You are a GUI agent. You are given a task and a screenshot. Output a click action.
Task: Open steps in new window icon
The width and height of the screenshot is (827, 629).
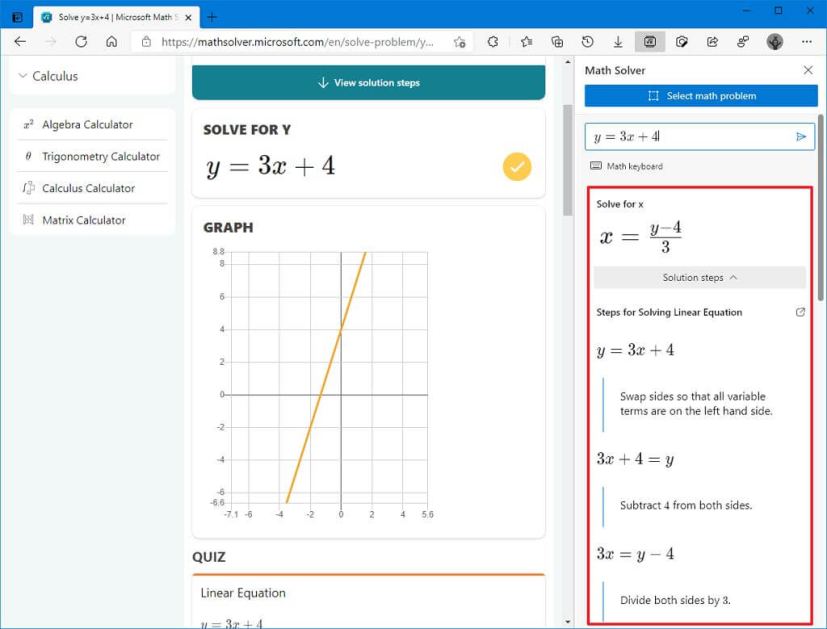(800, 312)
